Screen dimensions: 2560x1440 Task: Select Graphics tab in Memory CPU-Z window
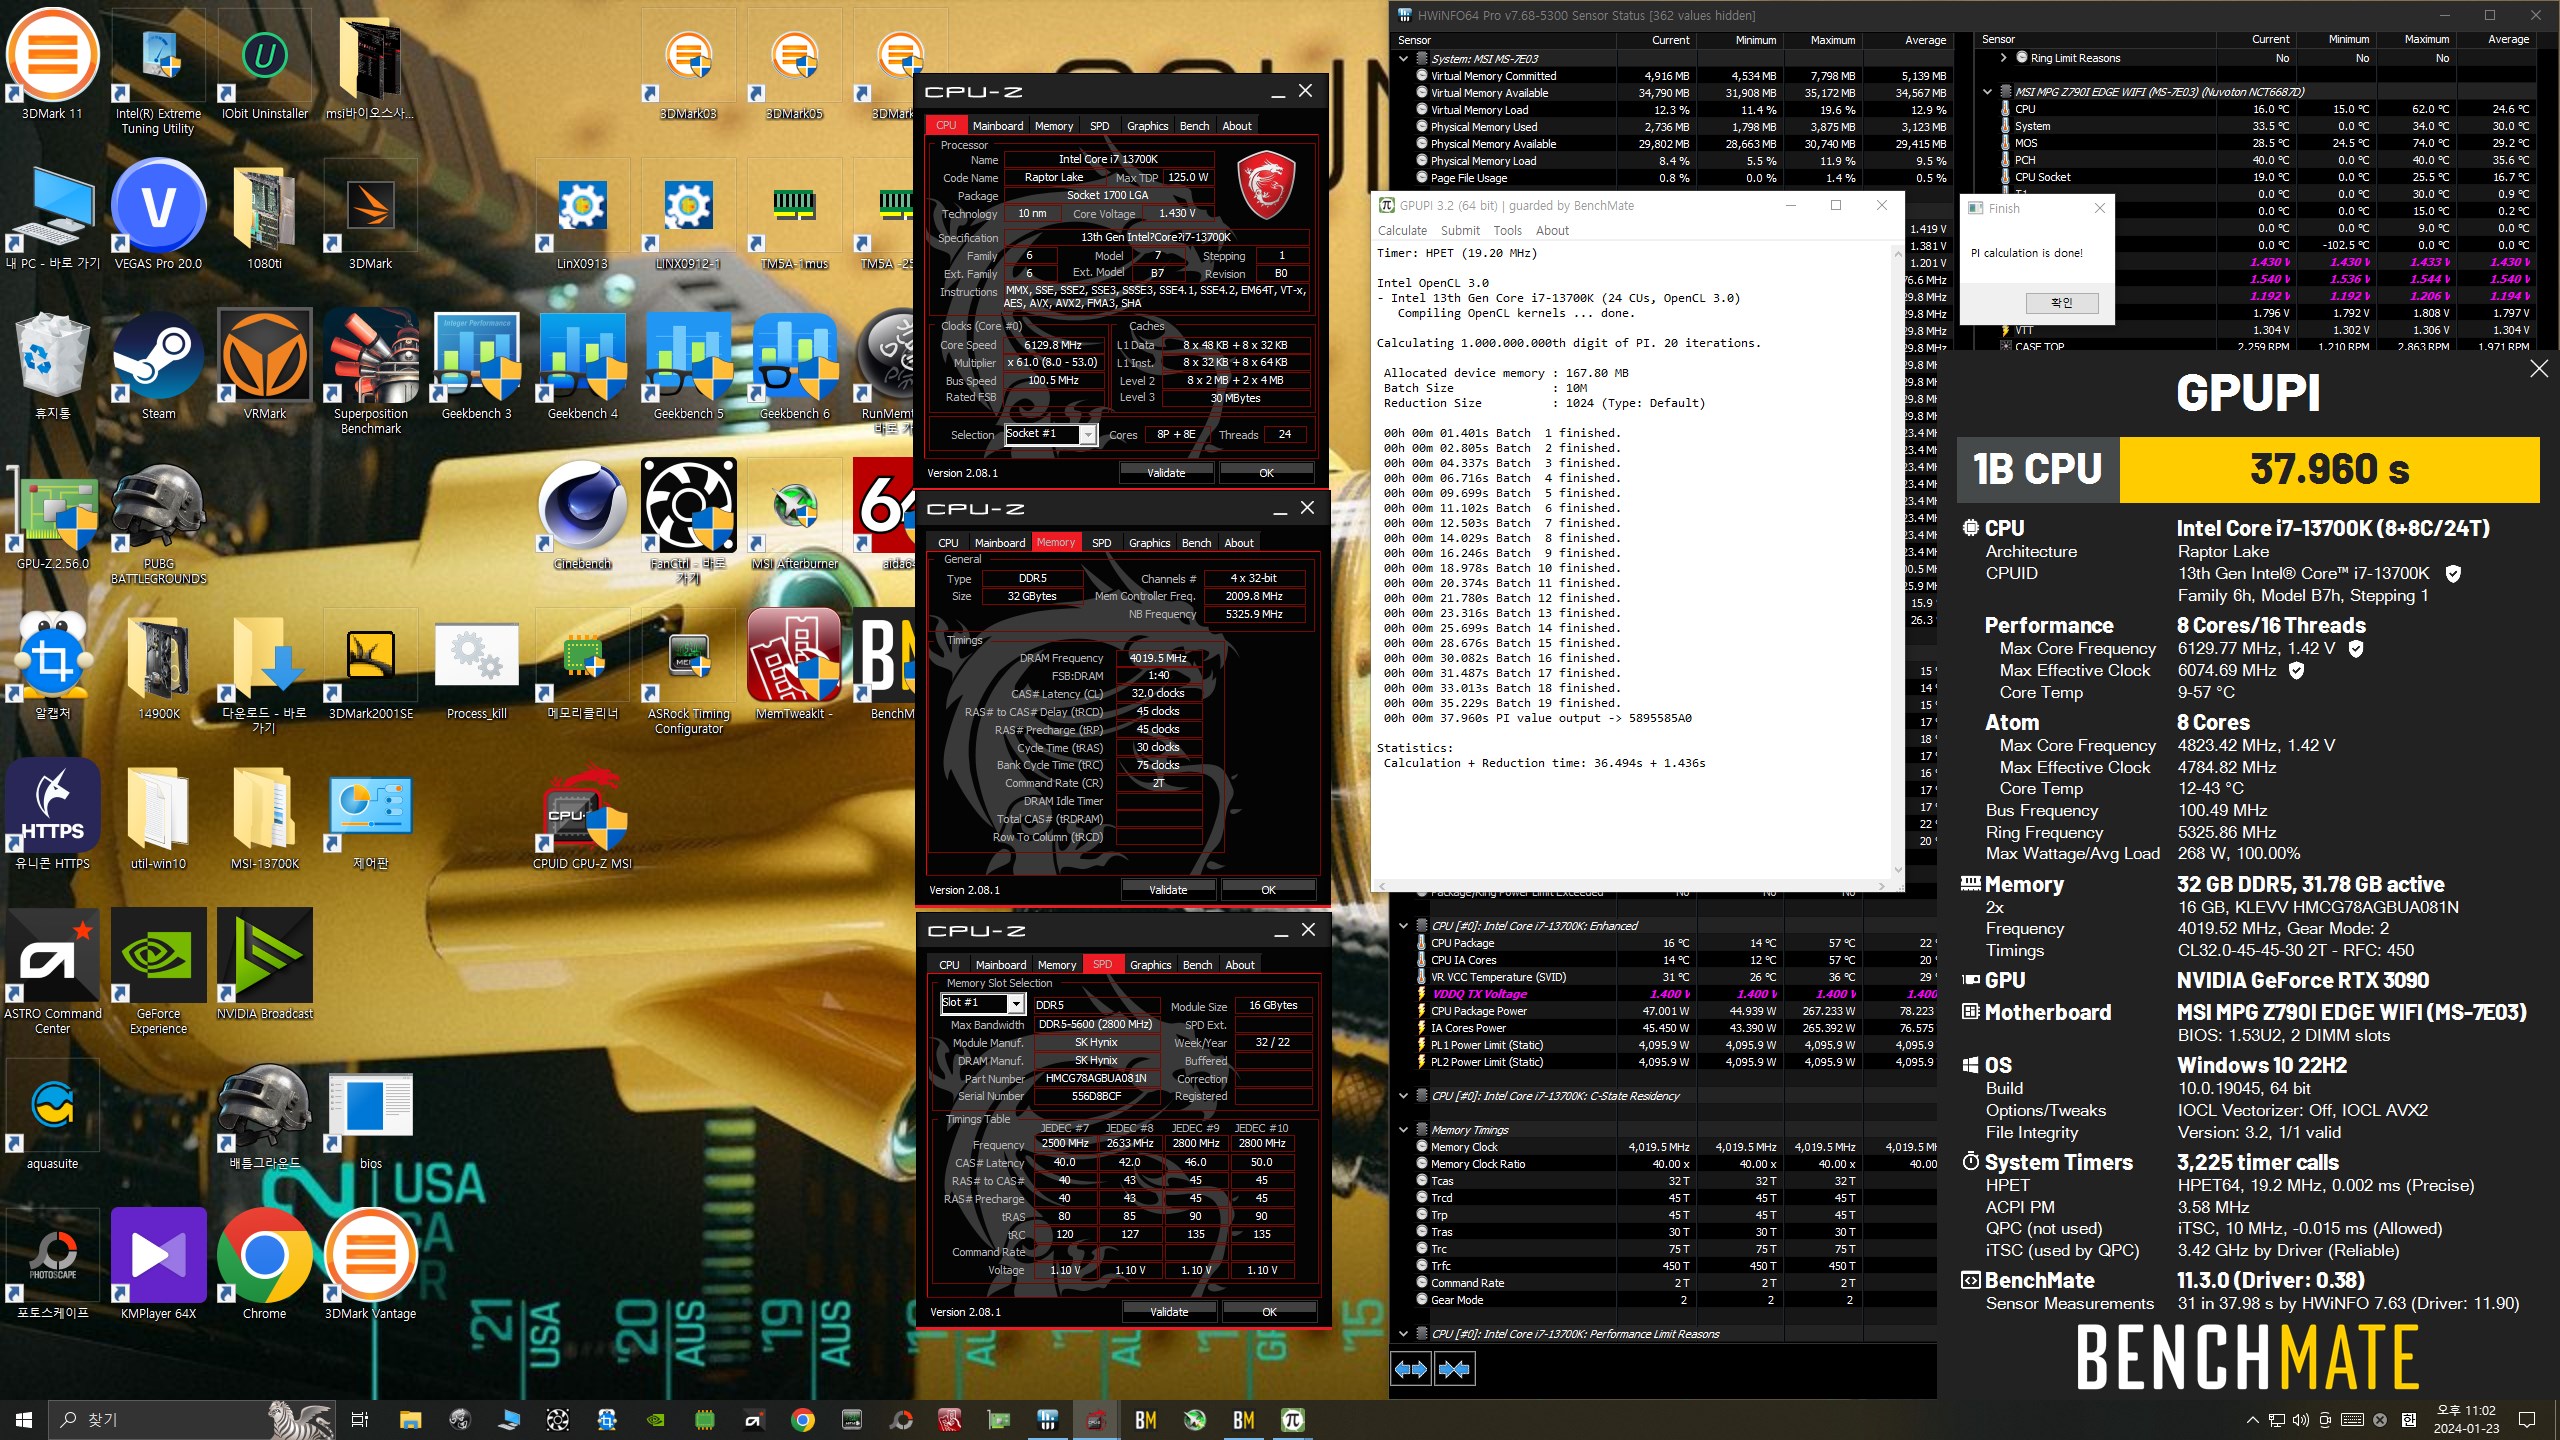[x=1149, y=543]
